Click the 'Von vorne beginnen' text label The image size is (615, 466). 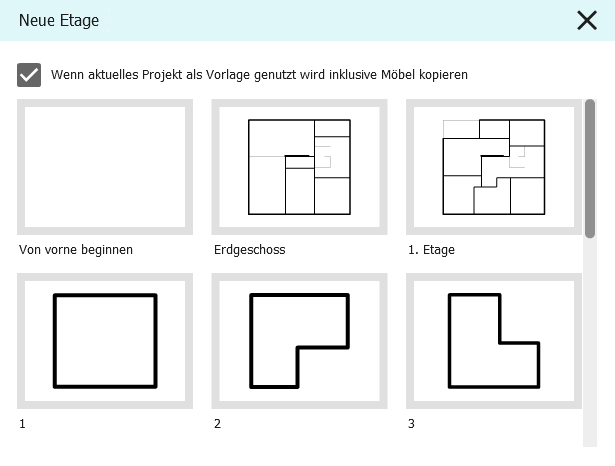coord(75,249)
